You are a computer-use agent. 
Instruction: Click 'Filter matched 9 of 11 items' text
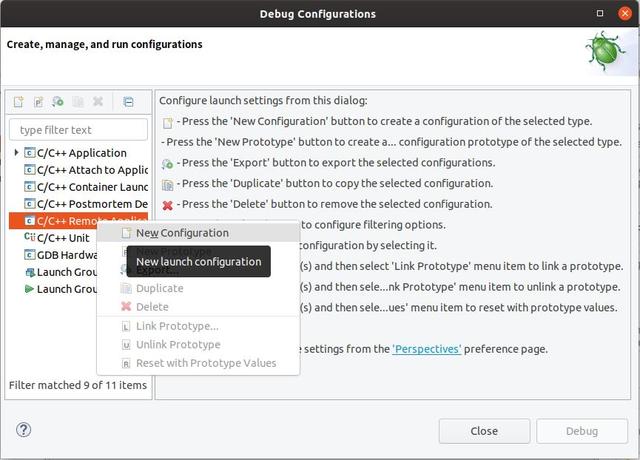pyautogui.click(x=78, y=385)
